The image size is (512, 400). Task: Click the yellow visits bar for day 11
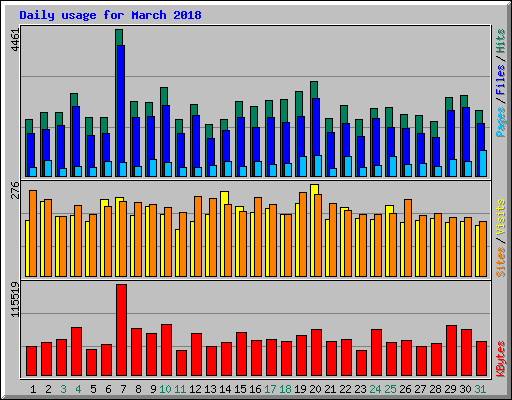point(177,253)
